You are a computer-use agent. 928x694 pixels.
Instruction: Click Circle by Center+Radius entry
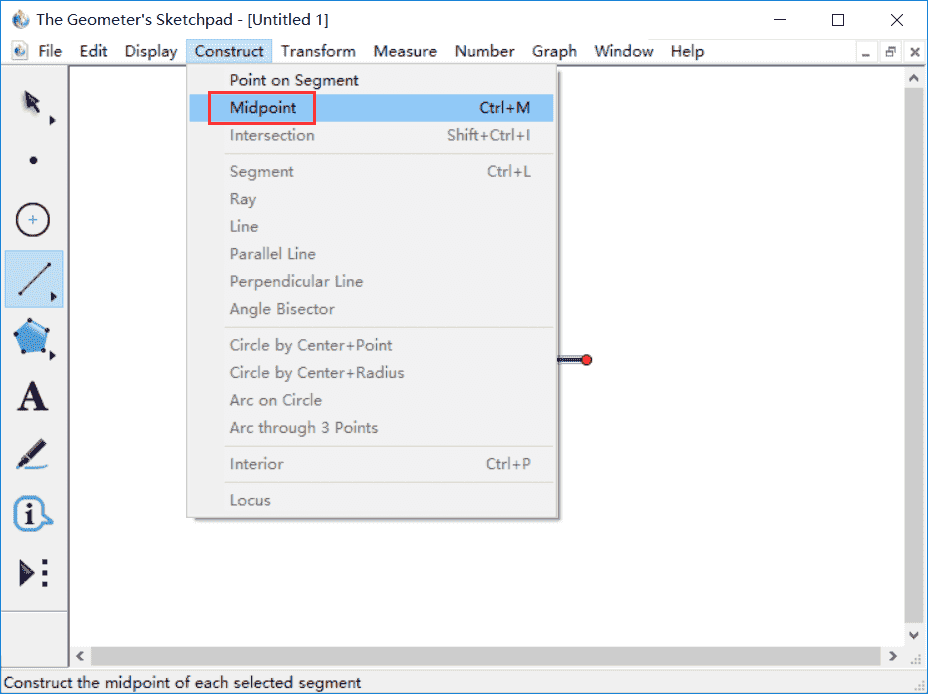tap(371, 373)
